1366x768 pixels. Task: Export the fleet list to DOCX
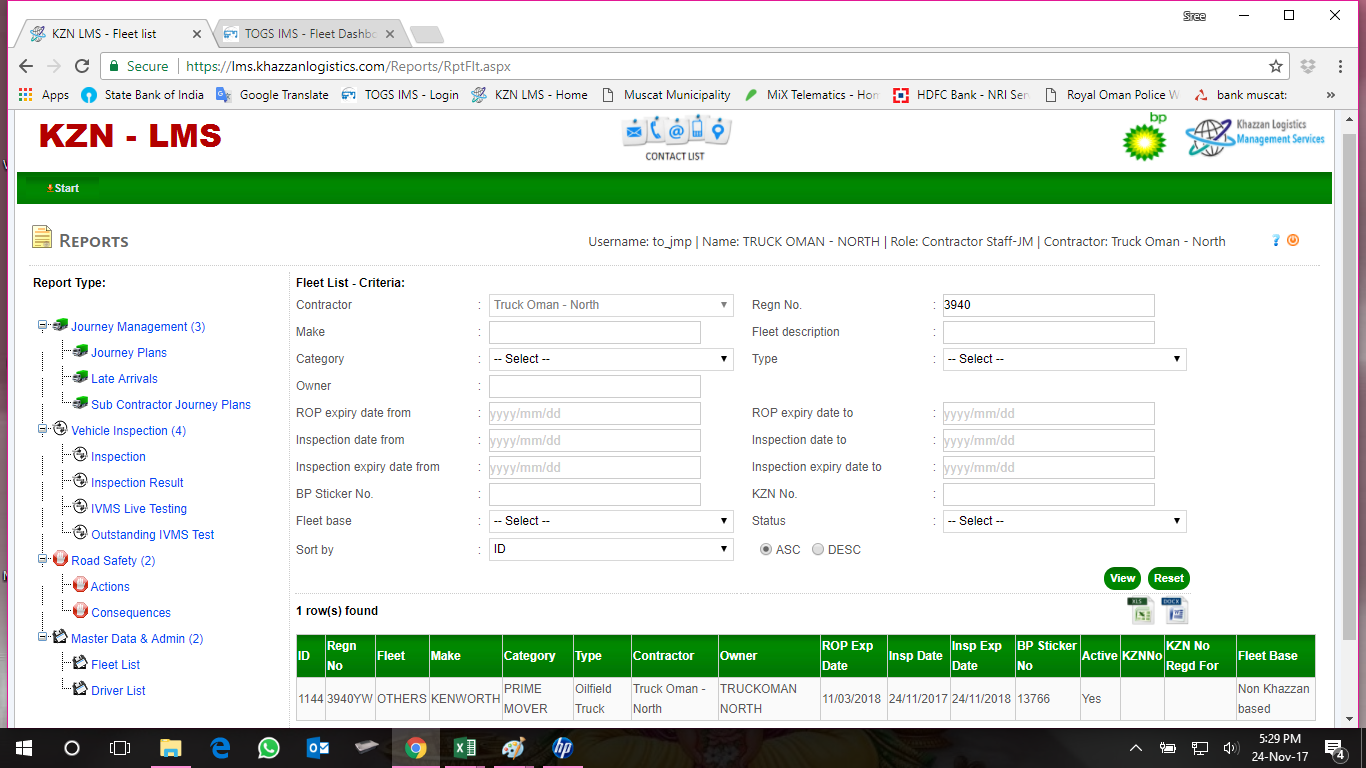point(1174,611)
